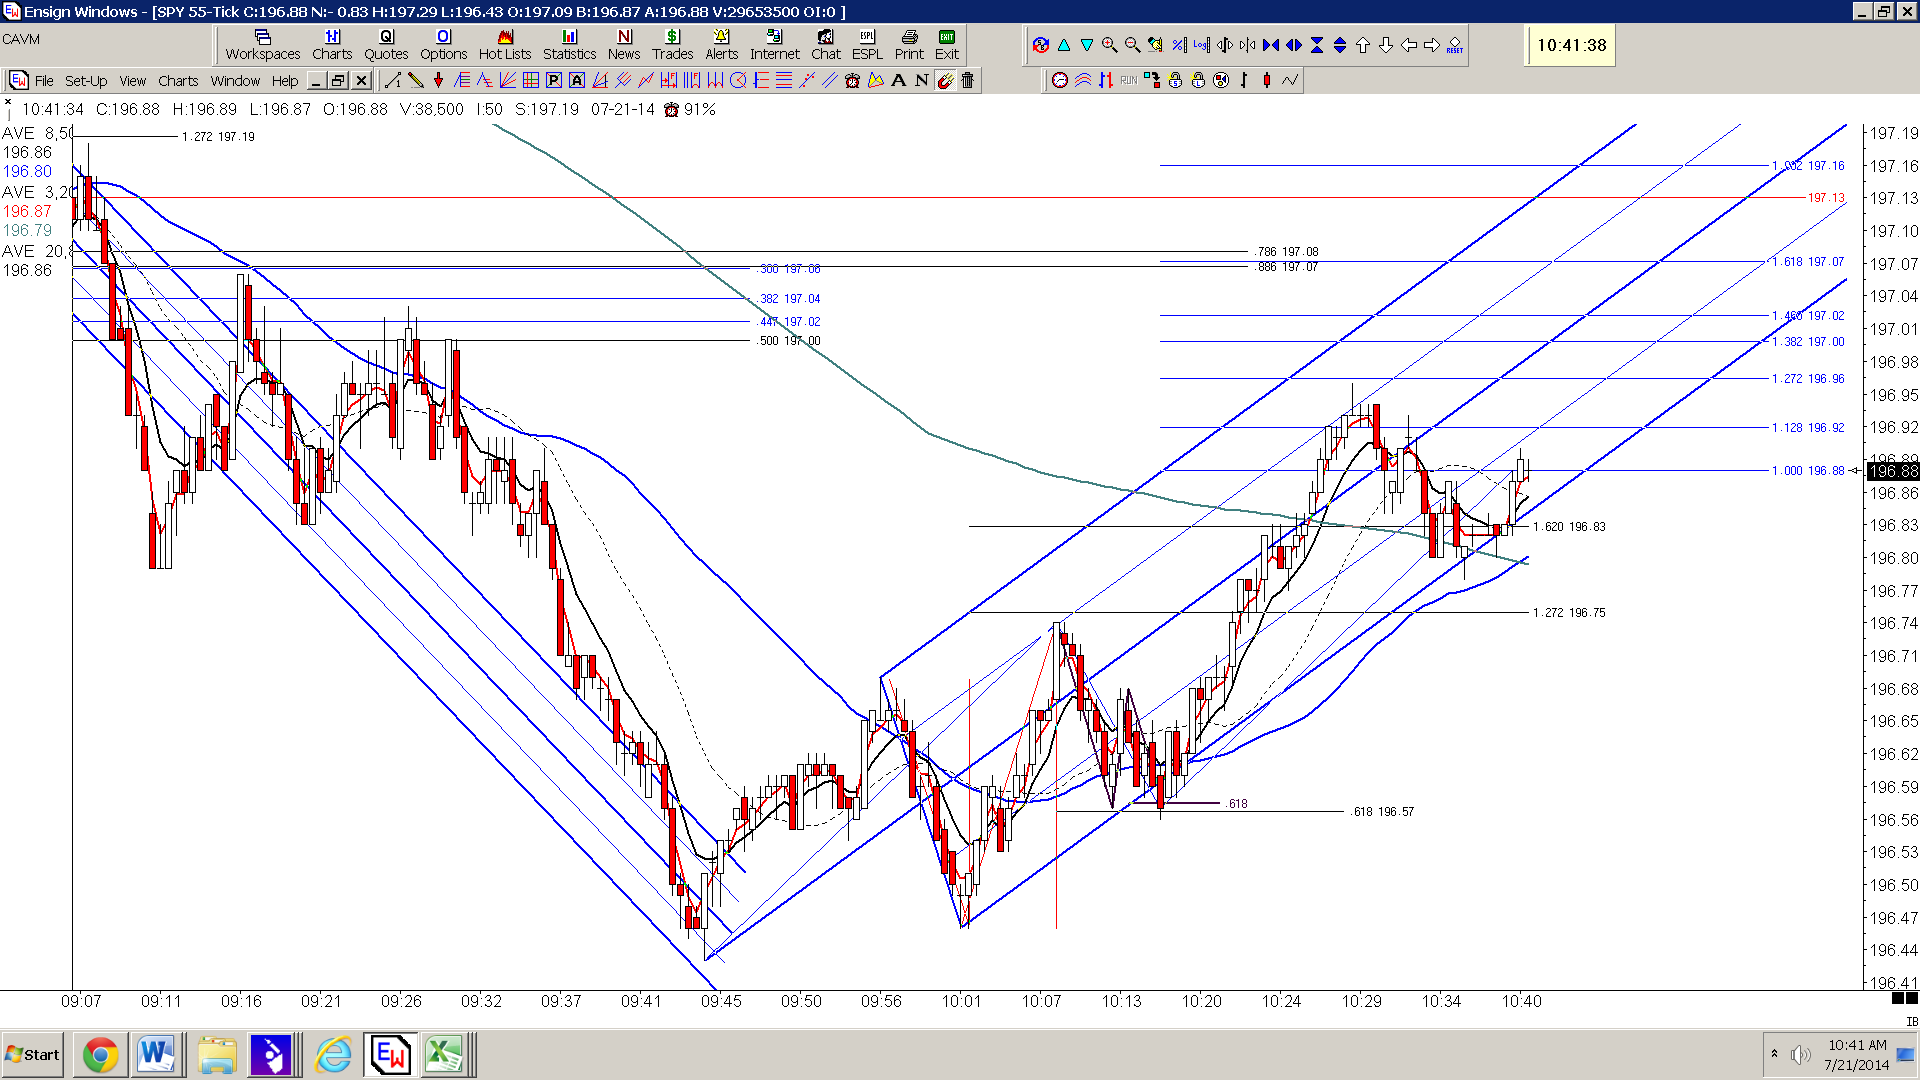This screenshot has height=1080, width=1920.
Task: Click the zoom out magnifier icon
Action: pos(1132,45)
